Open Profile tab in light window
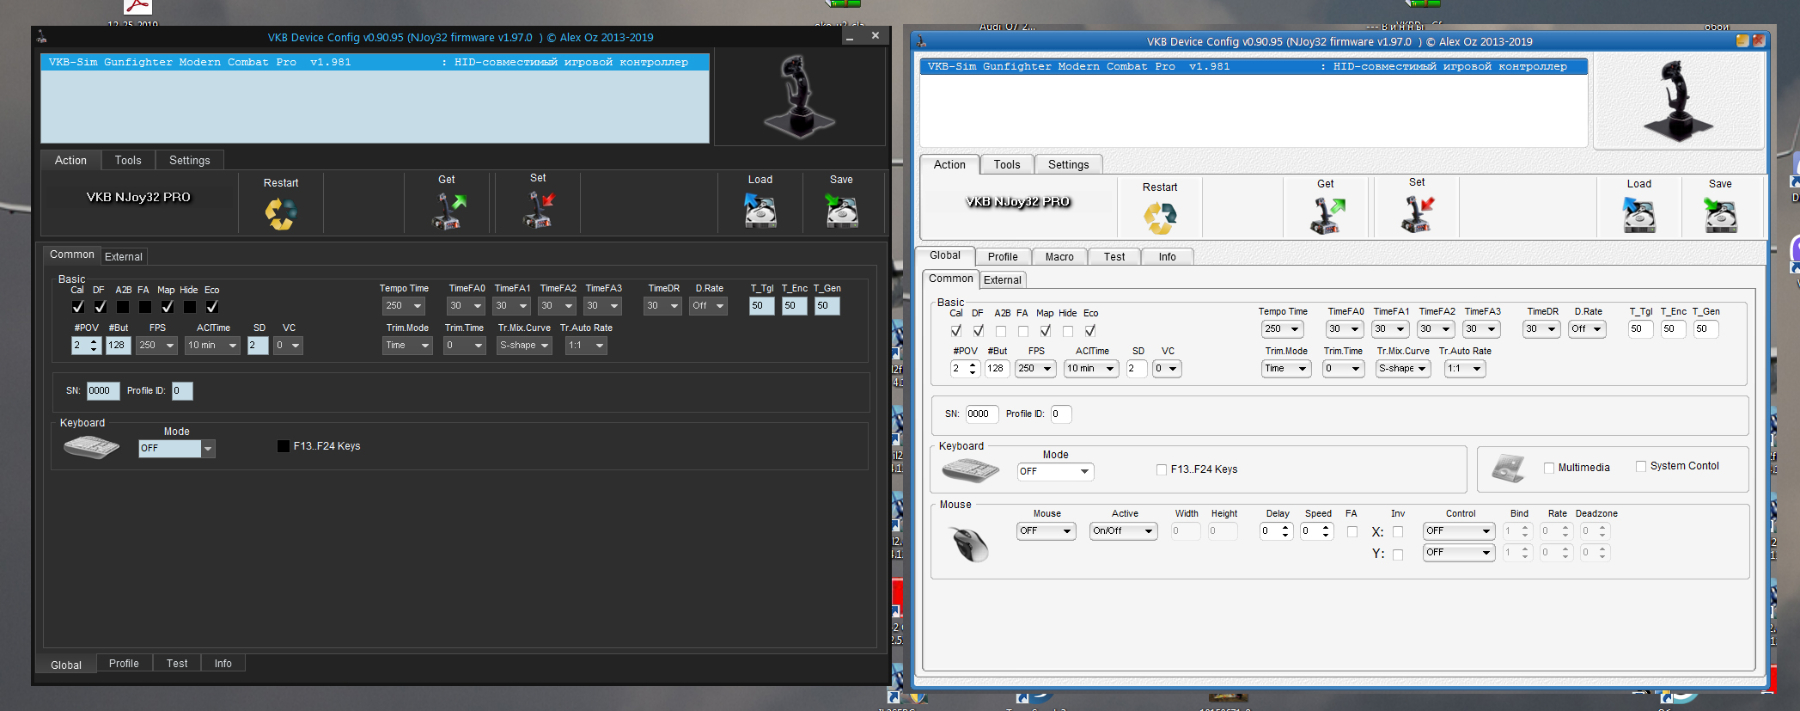Image resolution: width=1800 pixels, height=711 pixels. [x=1003, y=257]
